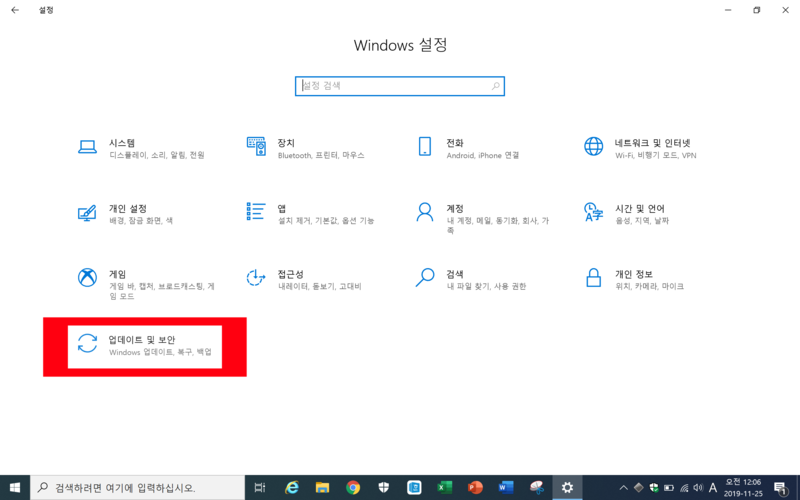Image resolution: width=800 pixels, height=500 pixels.
Task: Click the taskbar search box
Action: pos(137,488)
